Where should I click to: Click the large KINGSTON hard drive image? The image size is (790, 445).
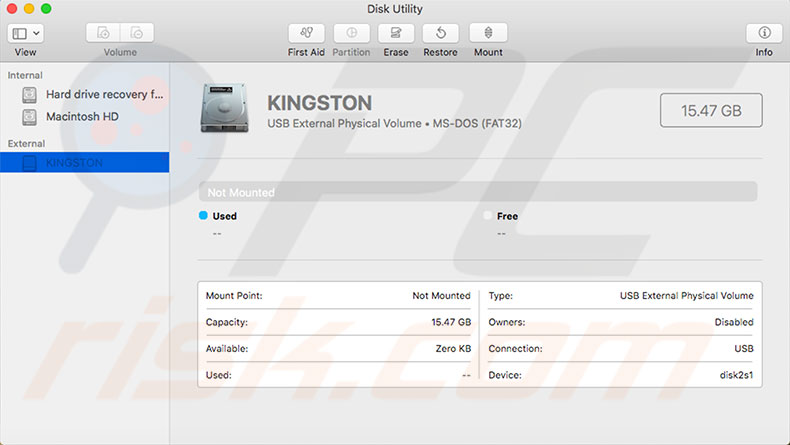click(x=225, y=108)
